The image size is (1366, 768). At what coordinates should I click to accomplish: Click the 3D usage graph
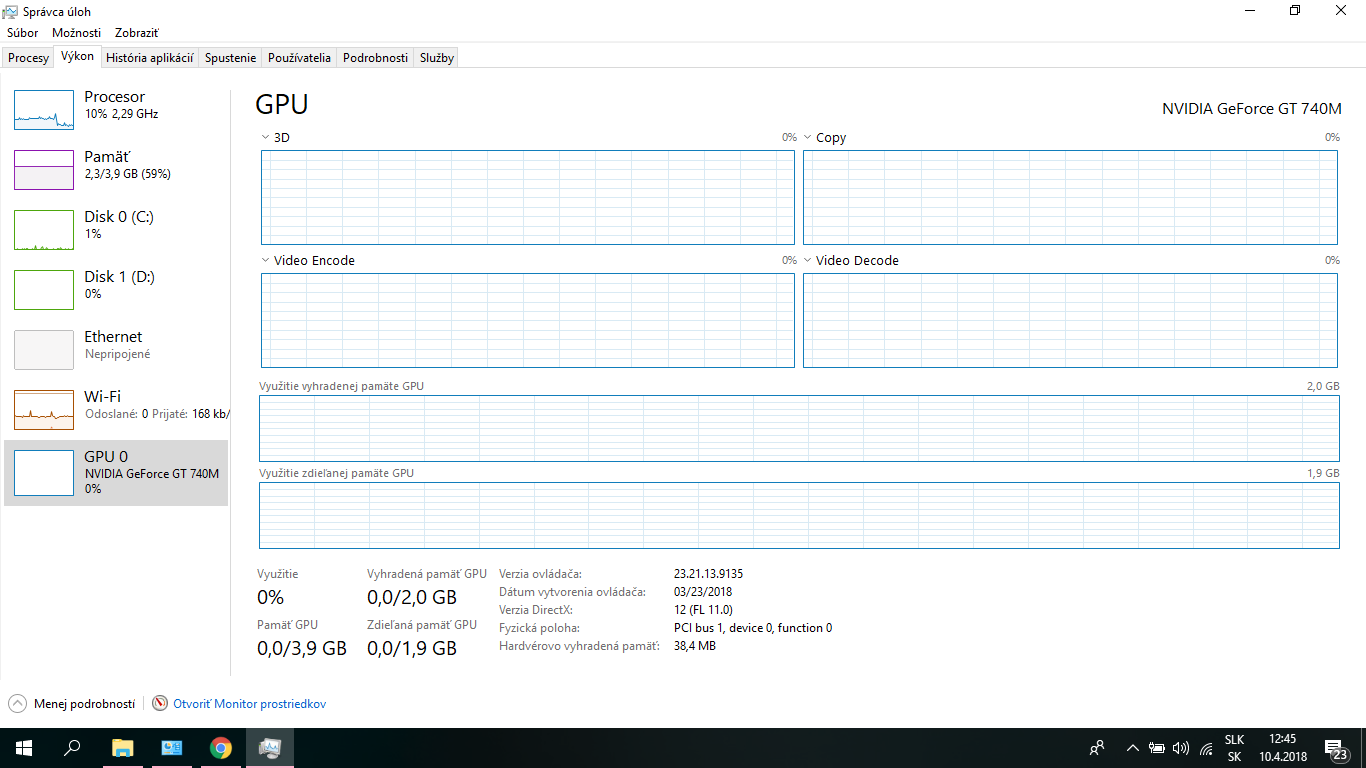(x=528, y=197)
